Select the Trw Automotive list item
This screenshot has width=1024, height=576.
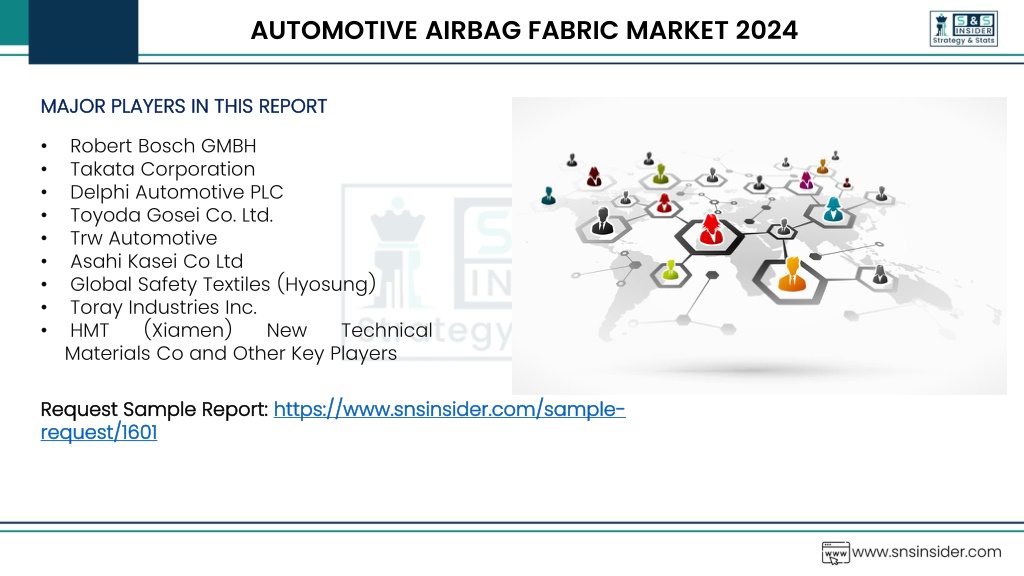tap(144, 238)
